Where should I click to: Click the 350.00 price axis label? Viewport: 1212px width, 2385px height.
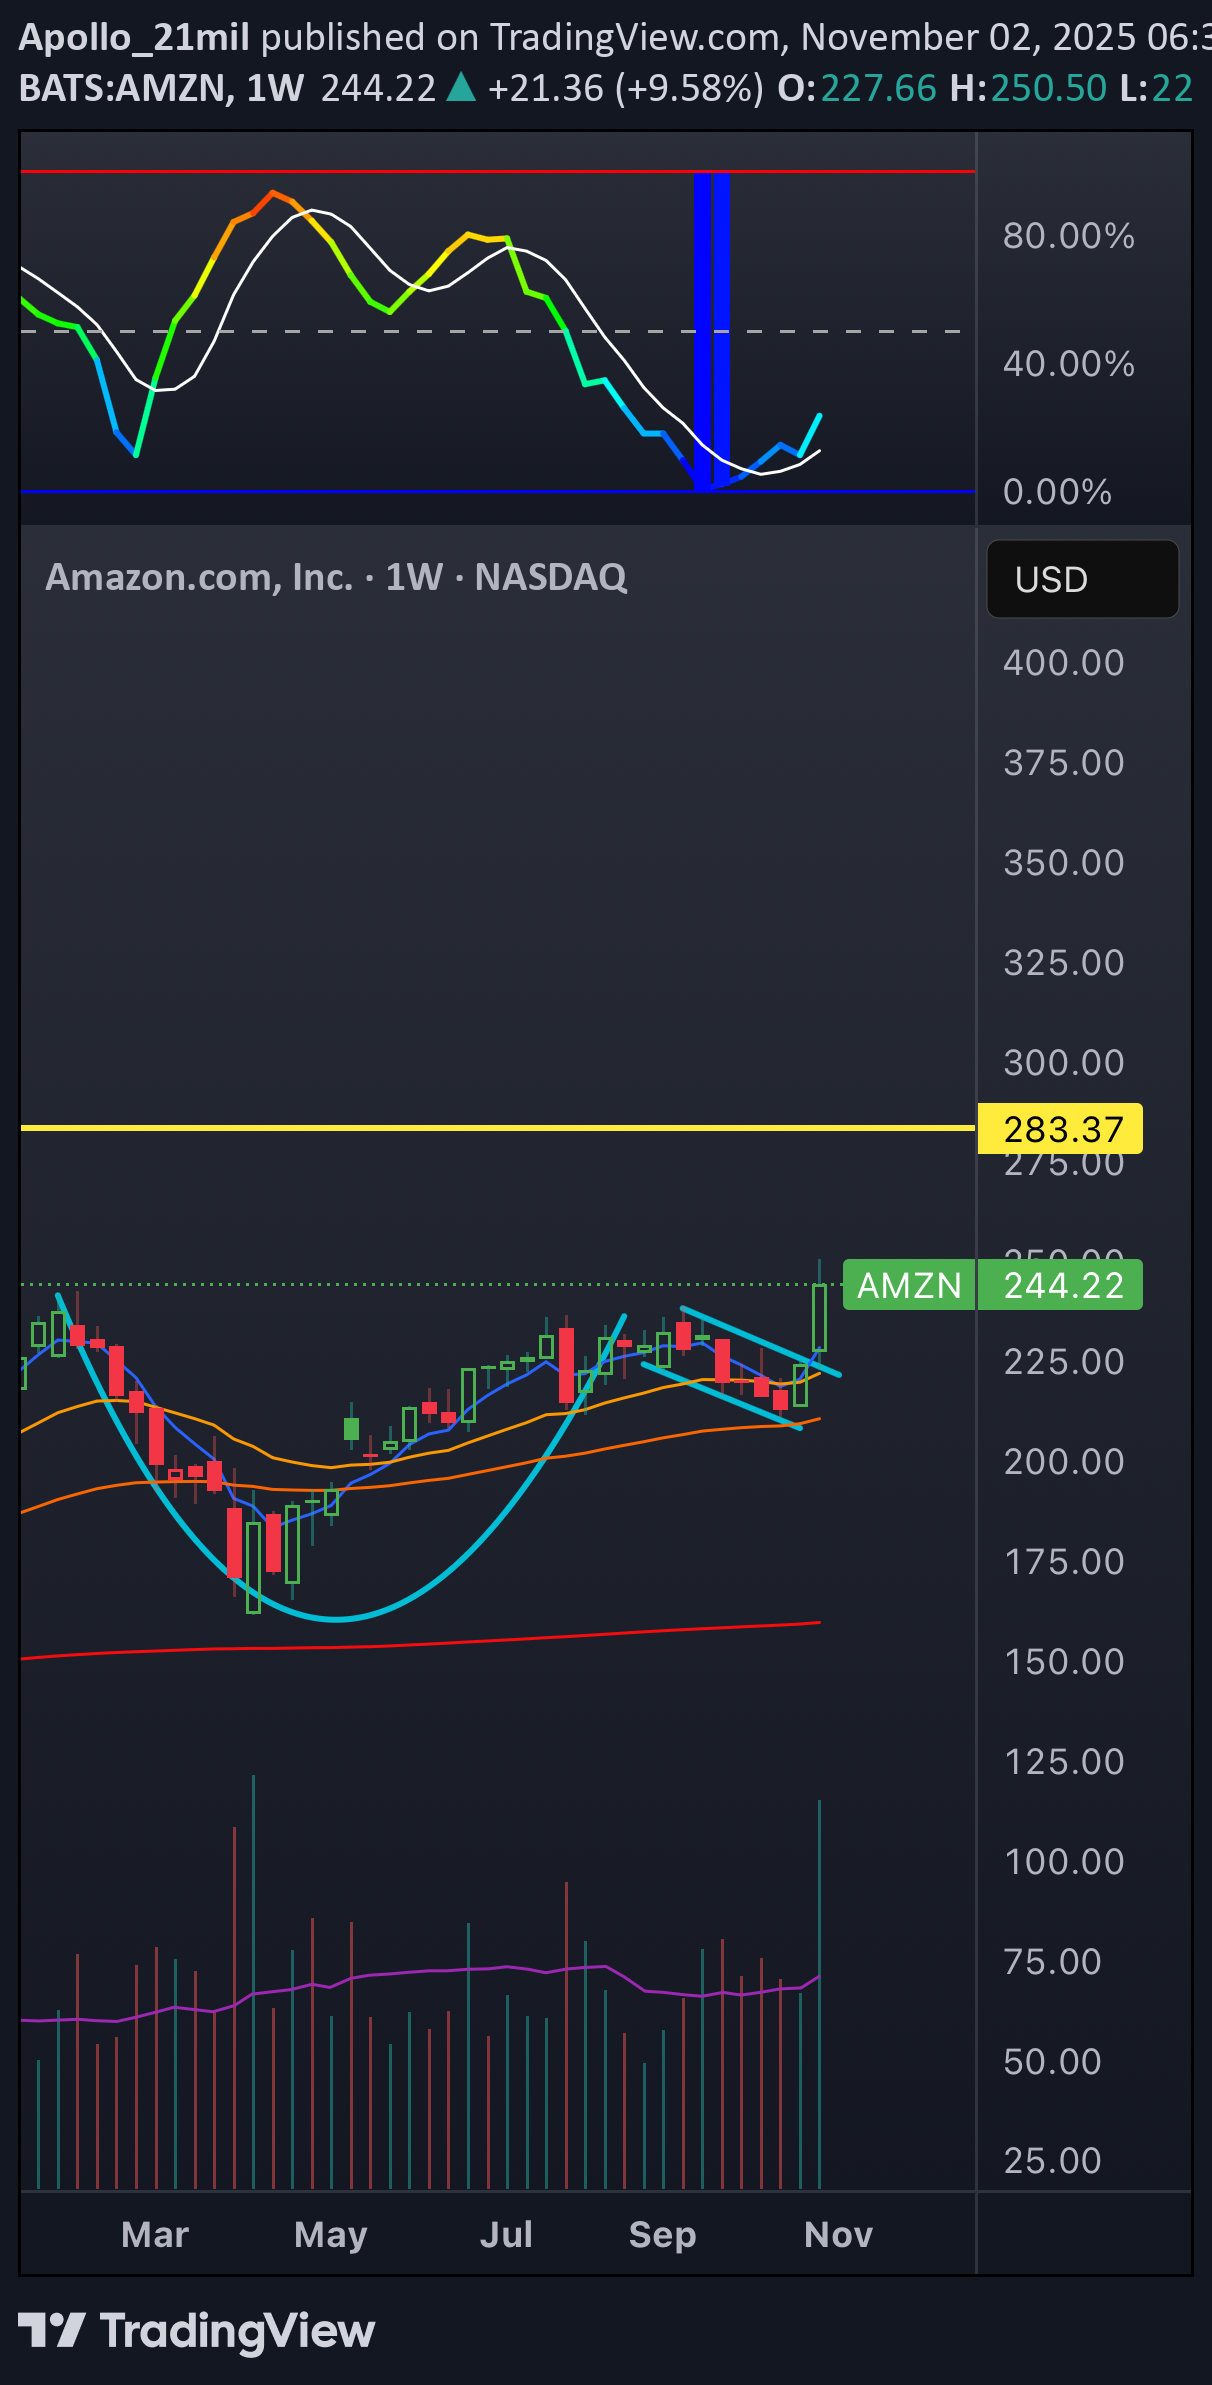(1064, 863)
